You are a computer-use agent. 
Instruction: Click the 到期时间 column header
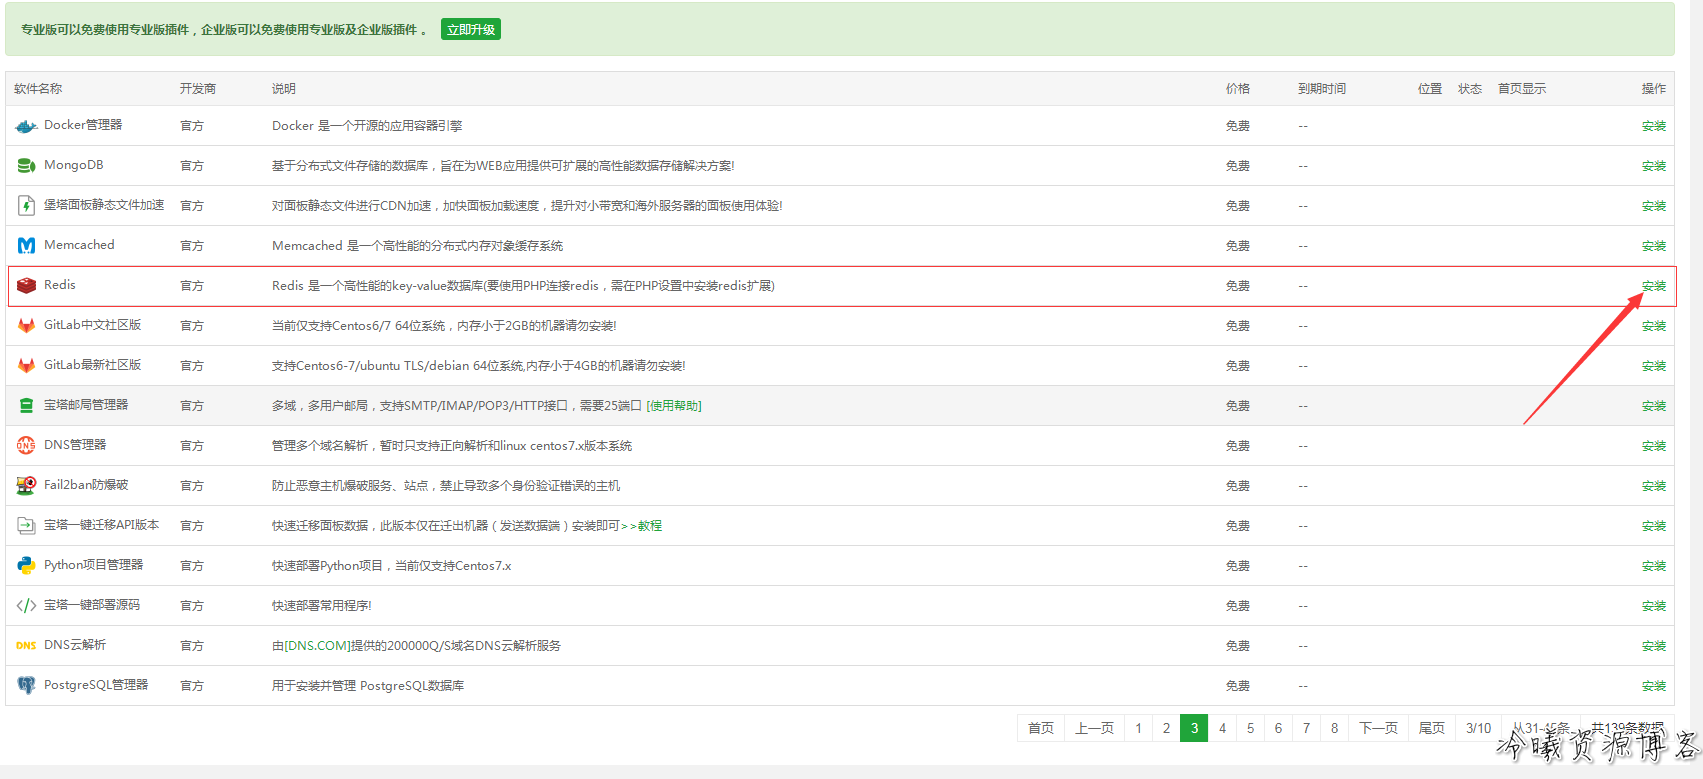1322,89
